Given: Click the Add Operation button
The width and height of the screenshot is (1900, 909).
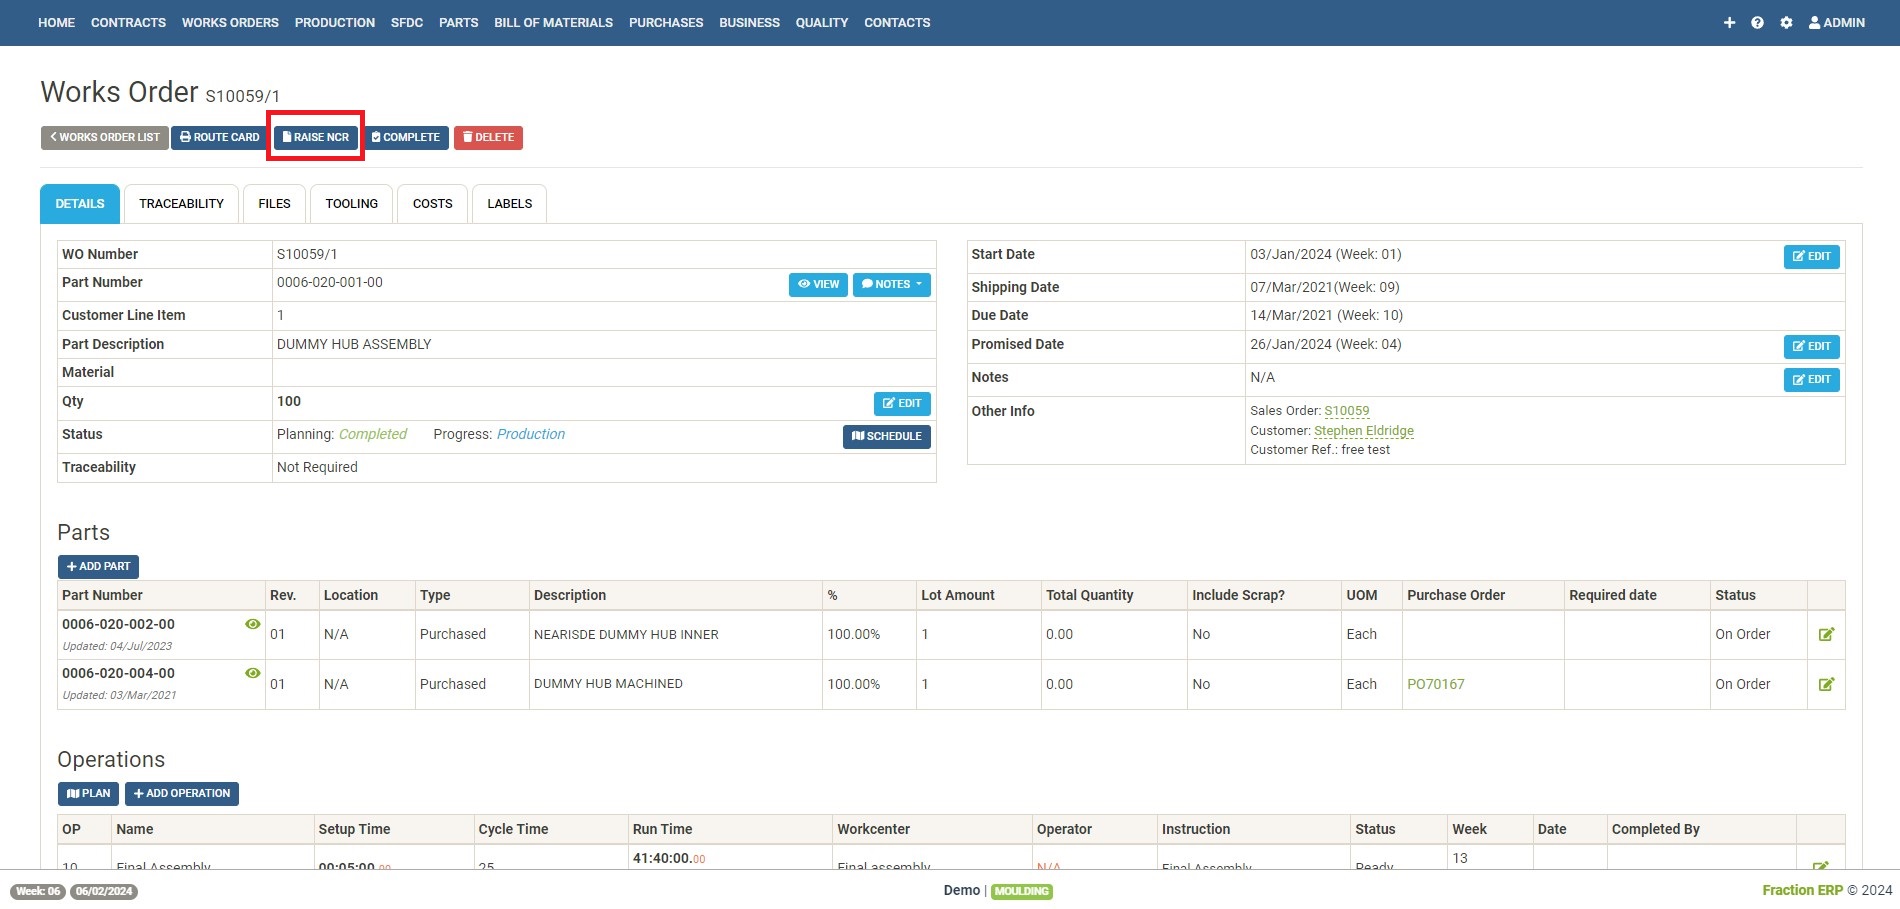Looking at the screenshot, I should coord(182,794).
